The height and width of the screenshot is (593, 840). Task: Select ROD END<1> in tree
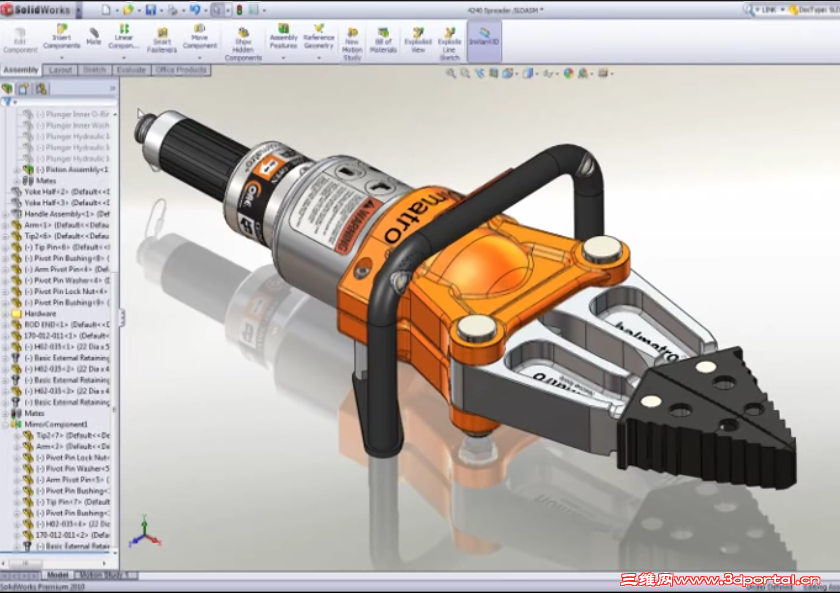coord(61,325)
